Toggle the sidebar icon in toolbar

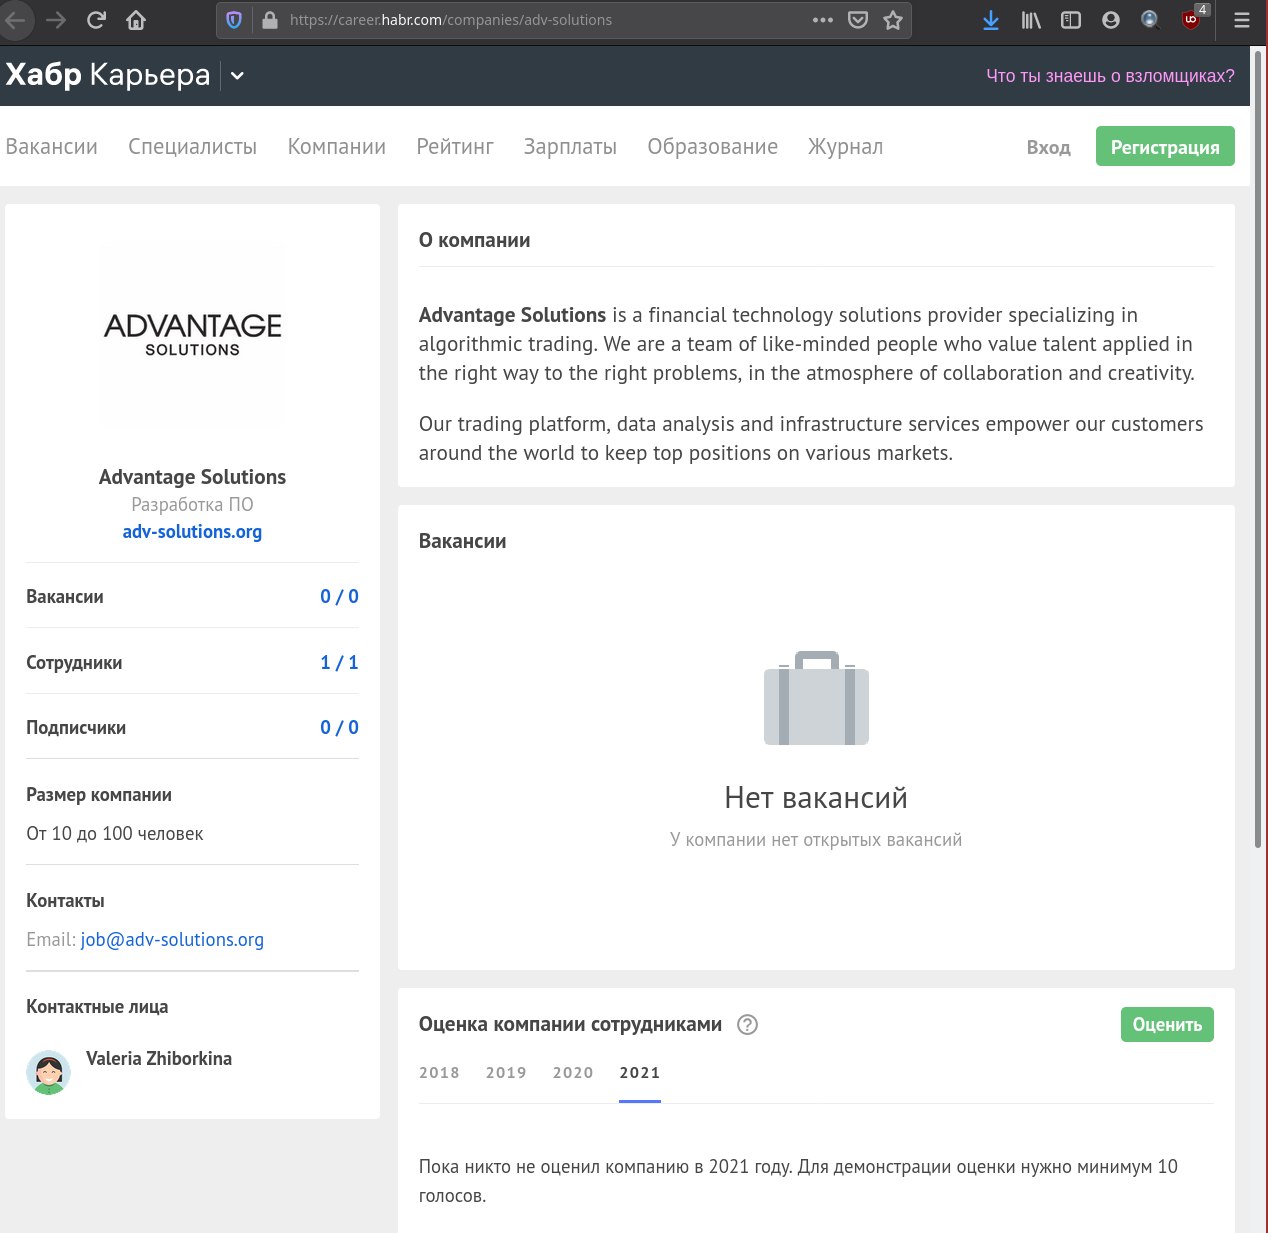click(x=1071, y=20)
